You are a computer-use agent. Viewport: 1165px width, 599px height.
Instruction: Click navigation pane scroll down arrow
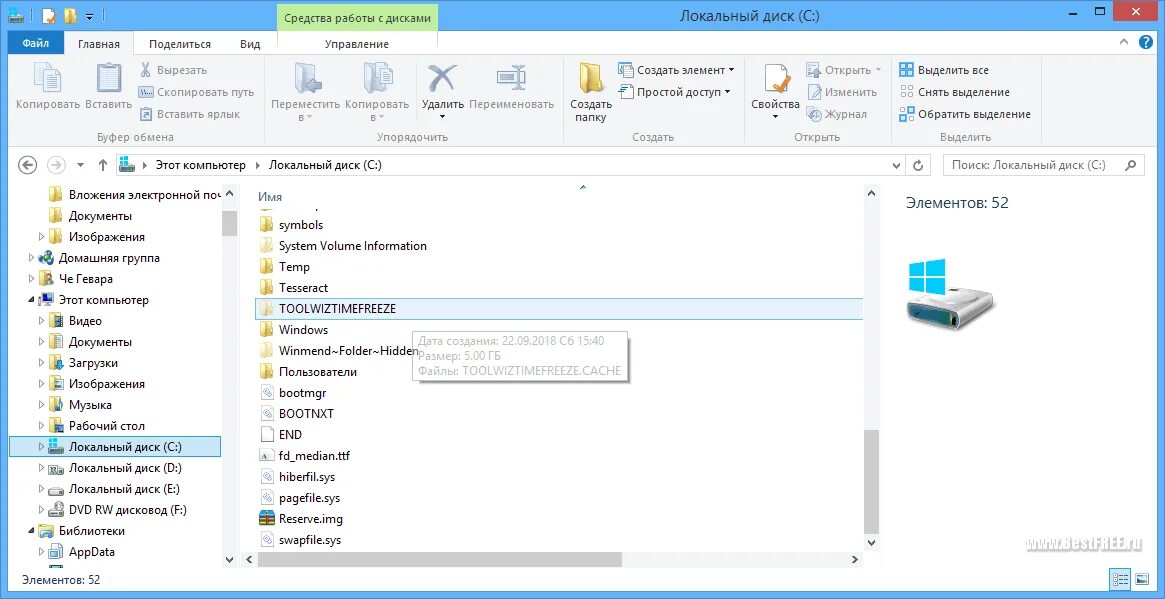coord(230,559)
